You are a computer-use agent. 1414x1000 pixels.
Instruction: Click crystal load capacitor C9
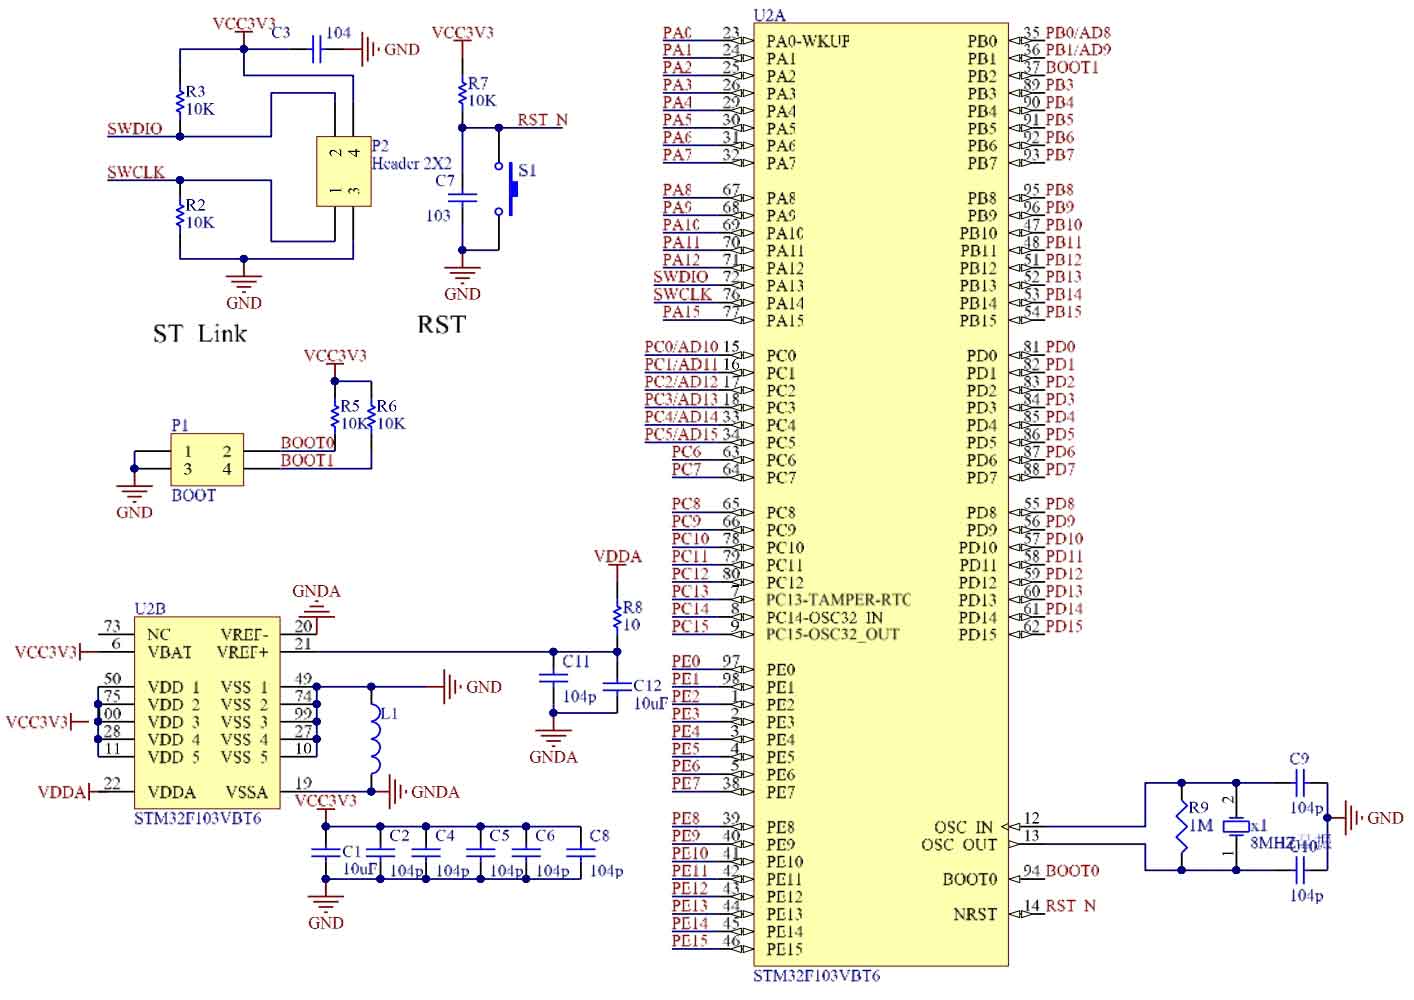1300,782
